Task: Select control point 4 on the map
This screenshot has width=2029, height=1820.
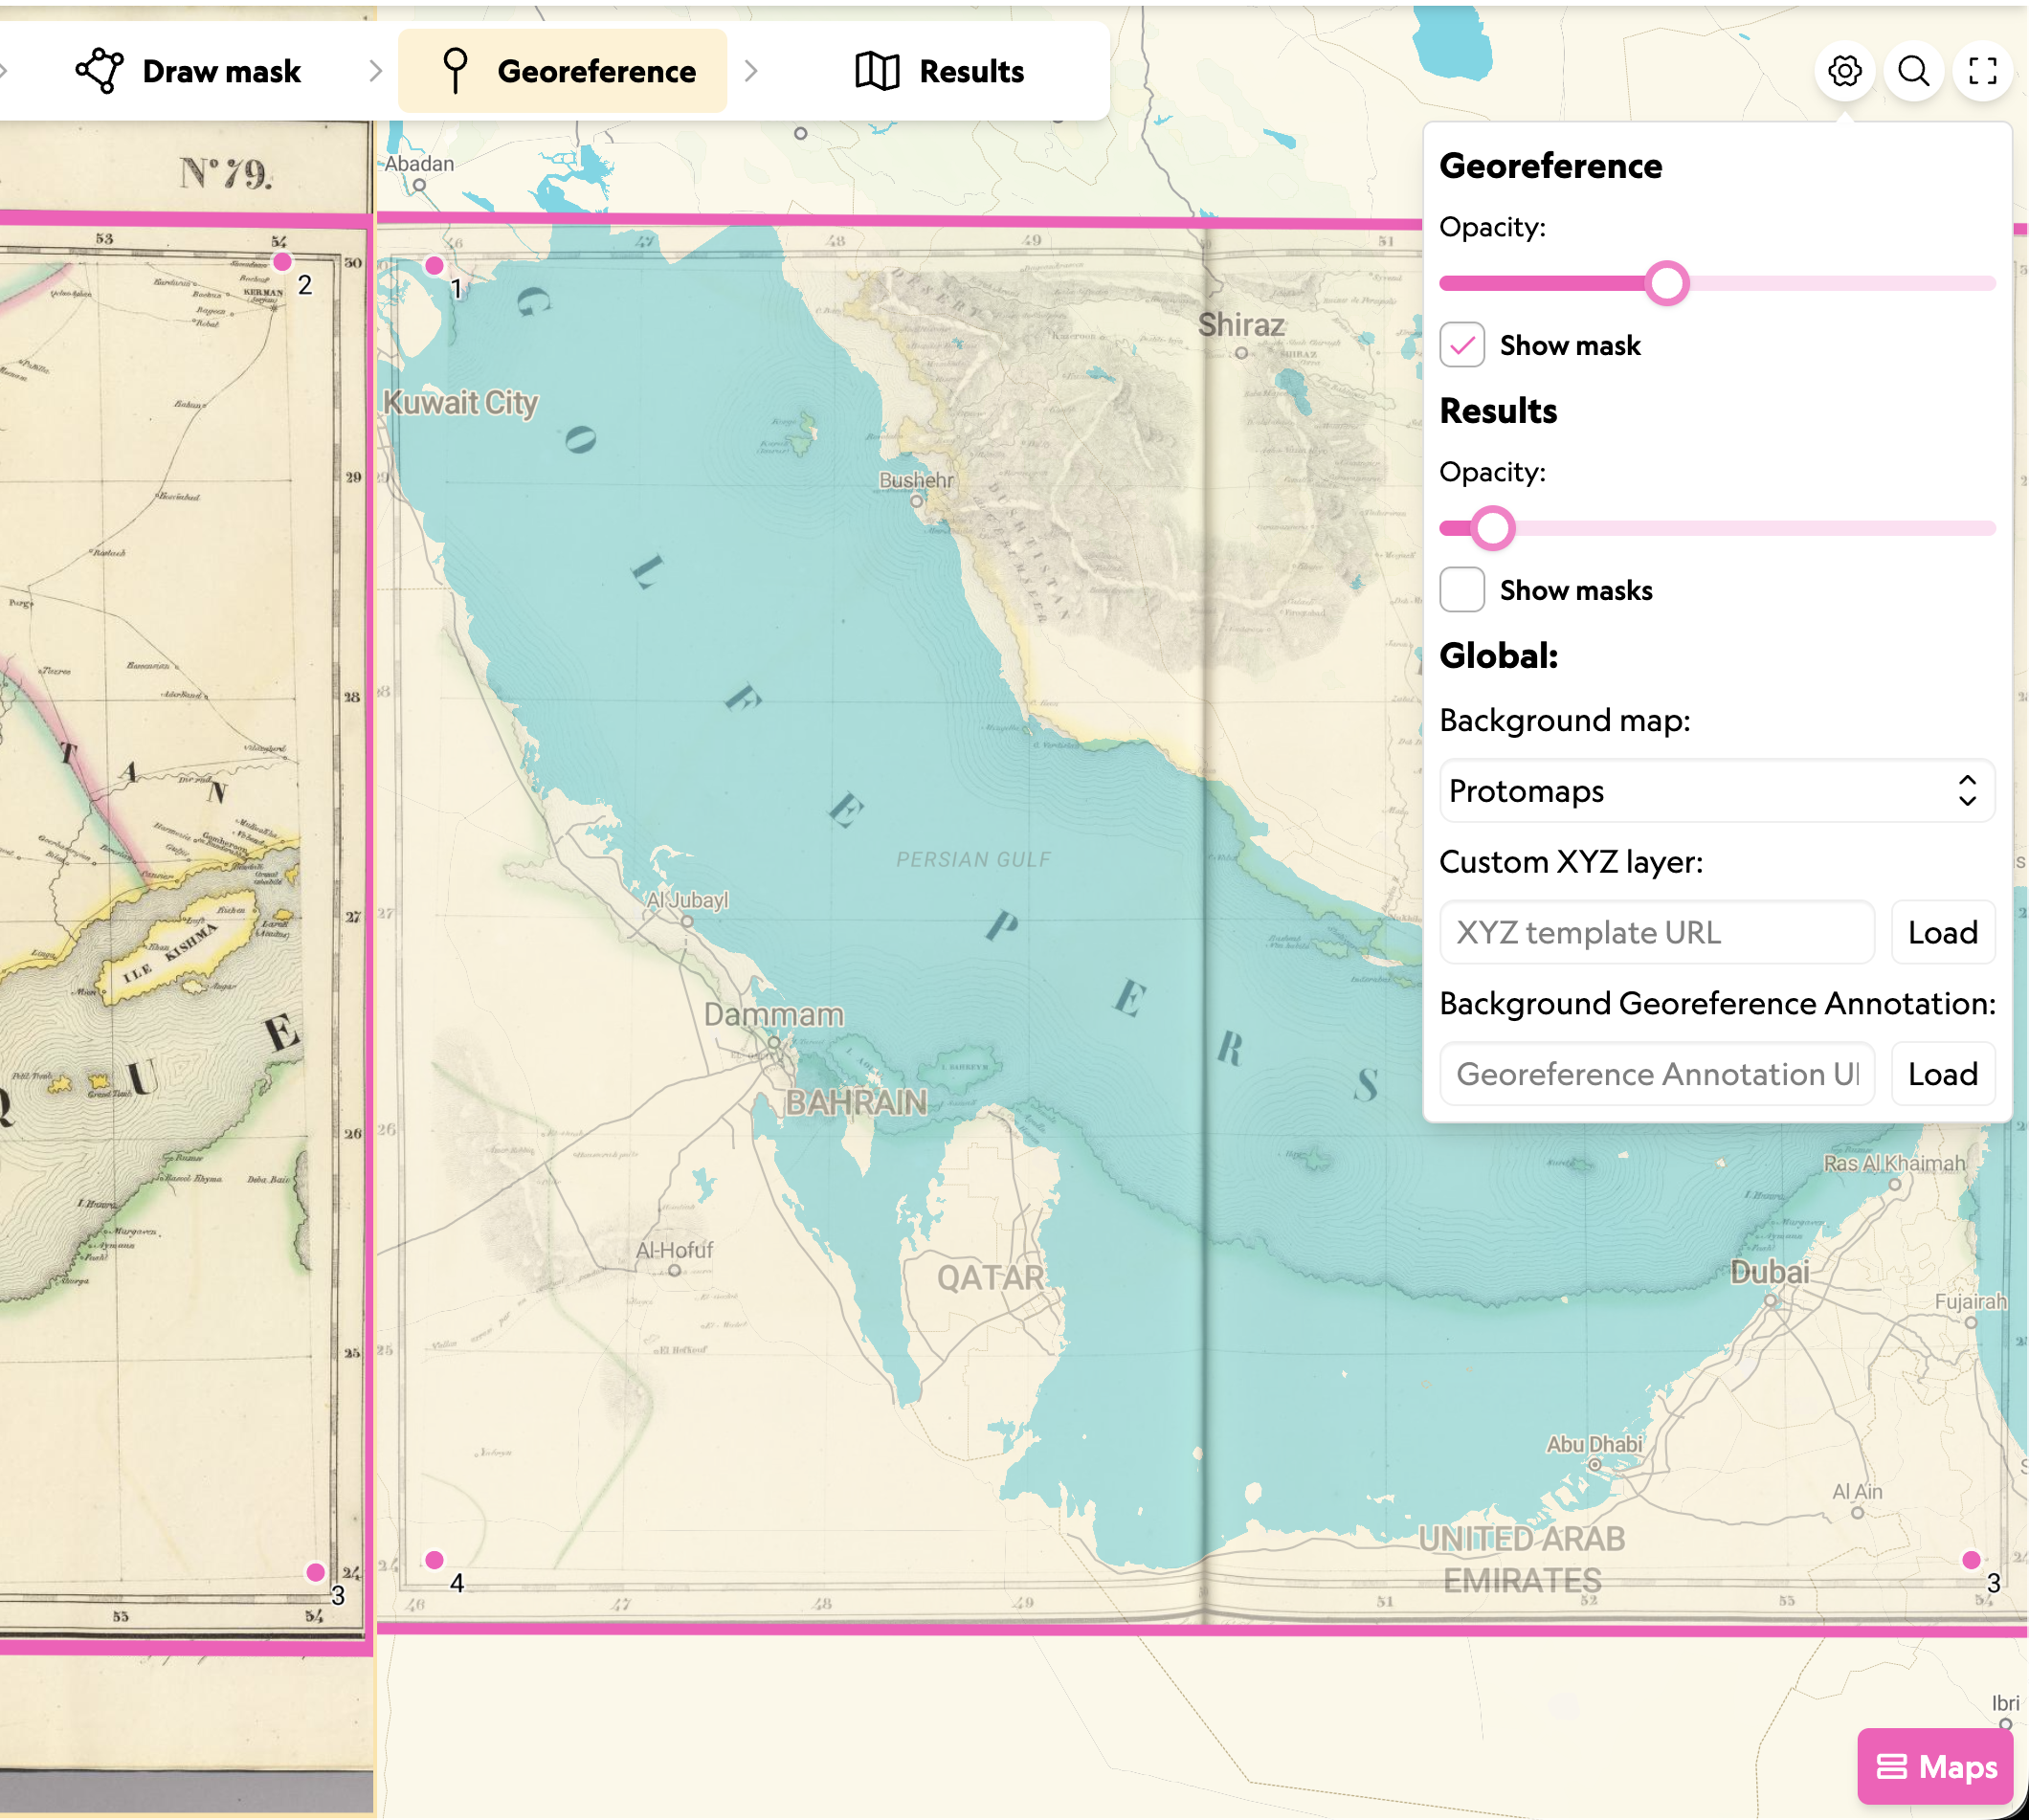Action: pyautogui.click(x=434, y=1559)
